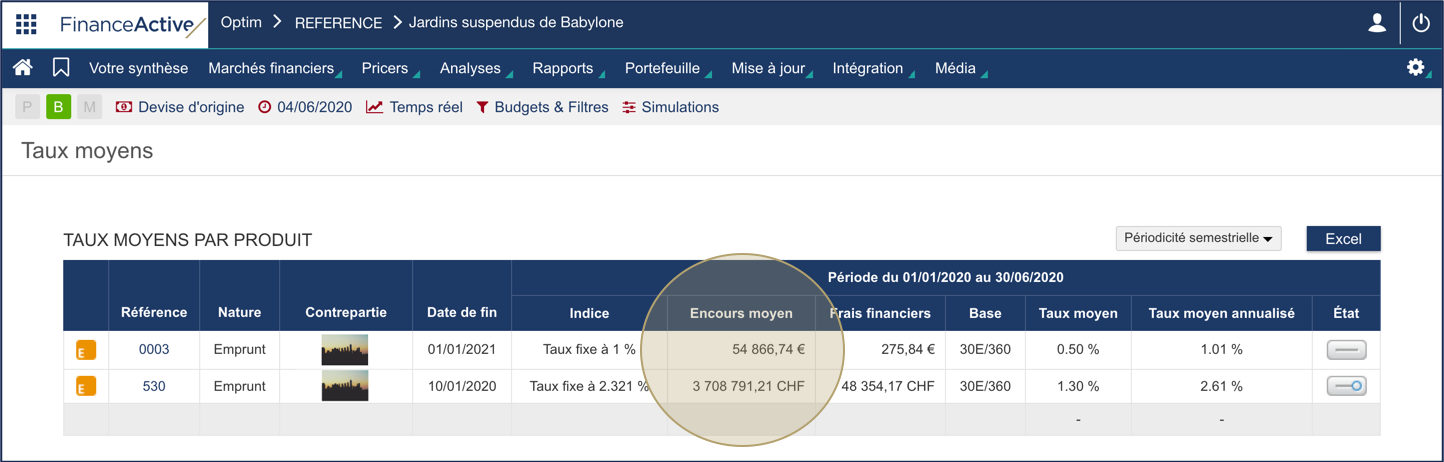Click the counterparty thumbnail for loan 530
This screenshot has width=1444, height=462.
click(x=345, y=386)
